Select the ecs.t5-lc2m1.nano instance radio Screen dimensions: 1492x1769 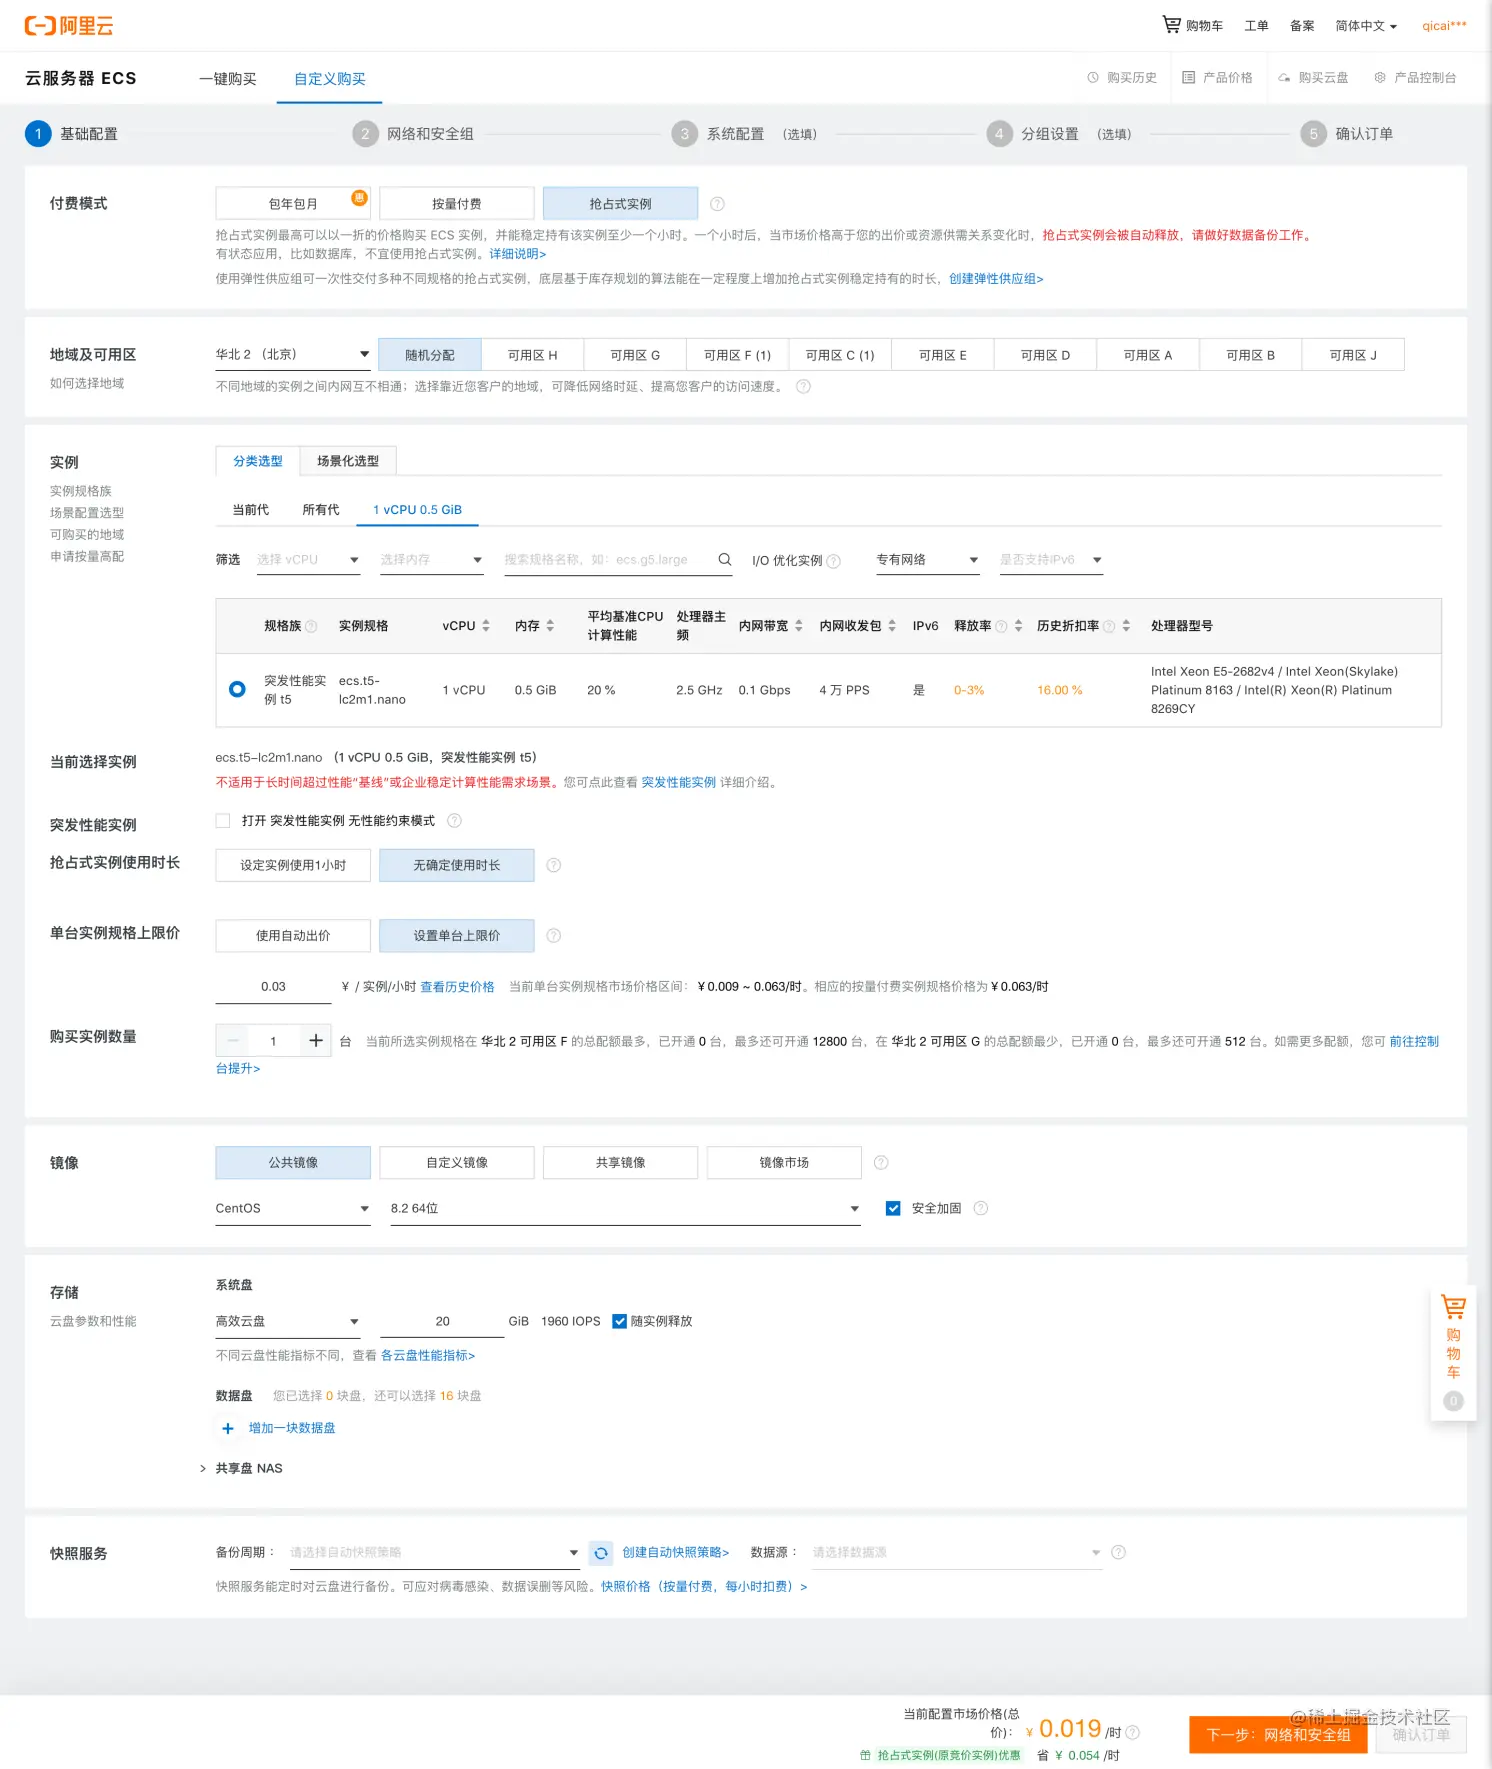(237, 689)
